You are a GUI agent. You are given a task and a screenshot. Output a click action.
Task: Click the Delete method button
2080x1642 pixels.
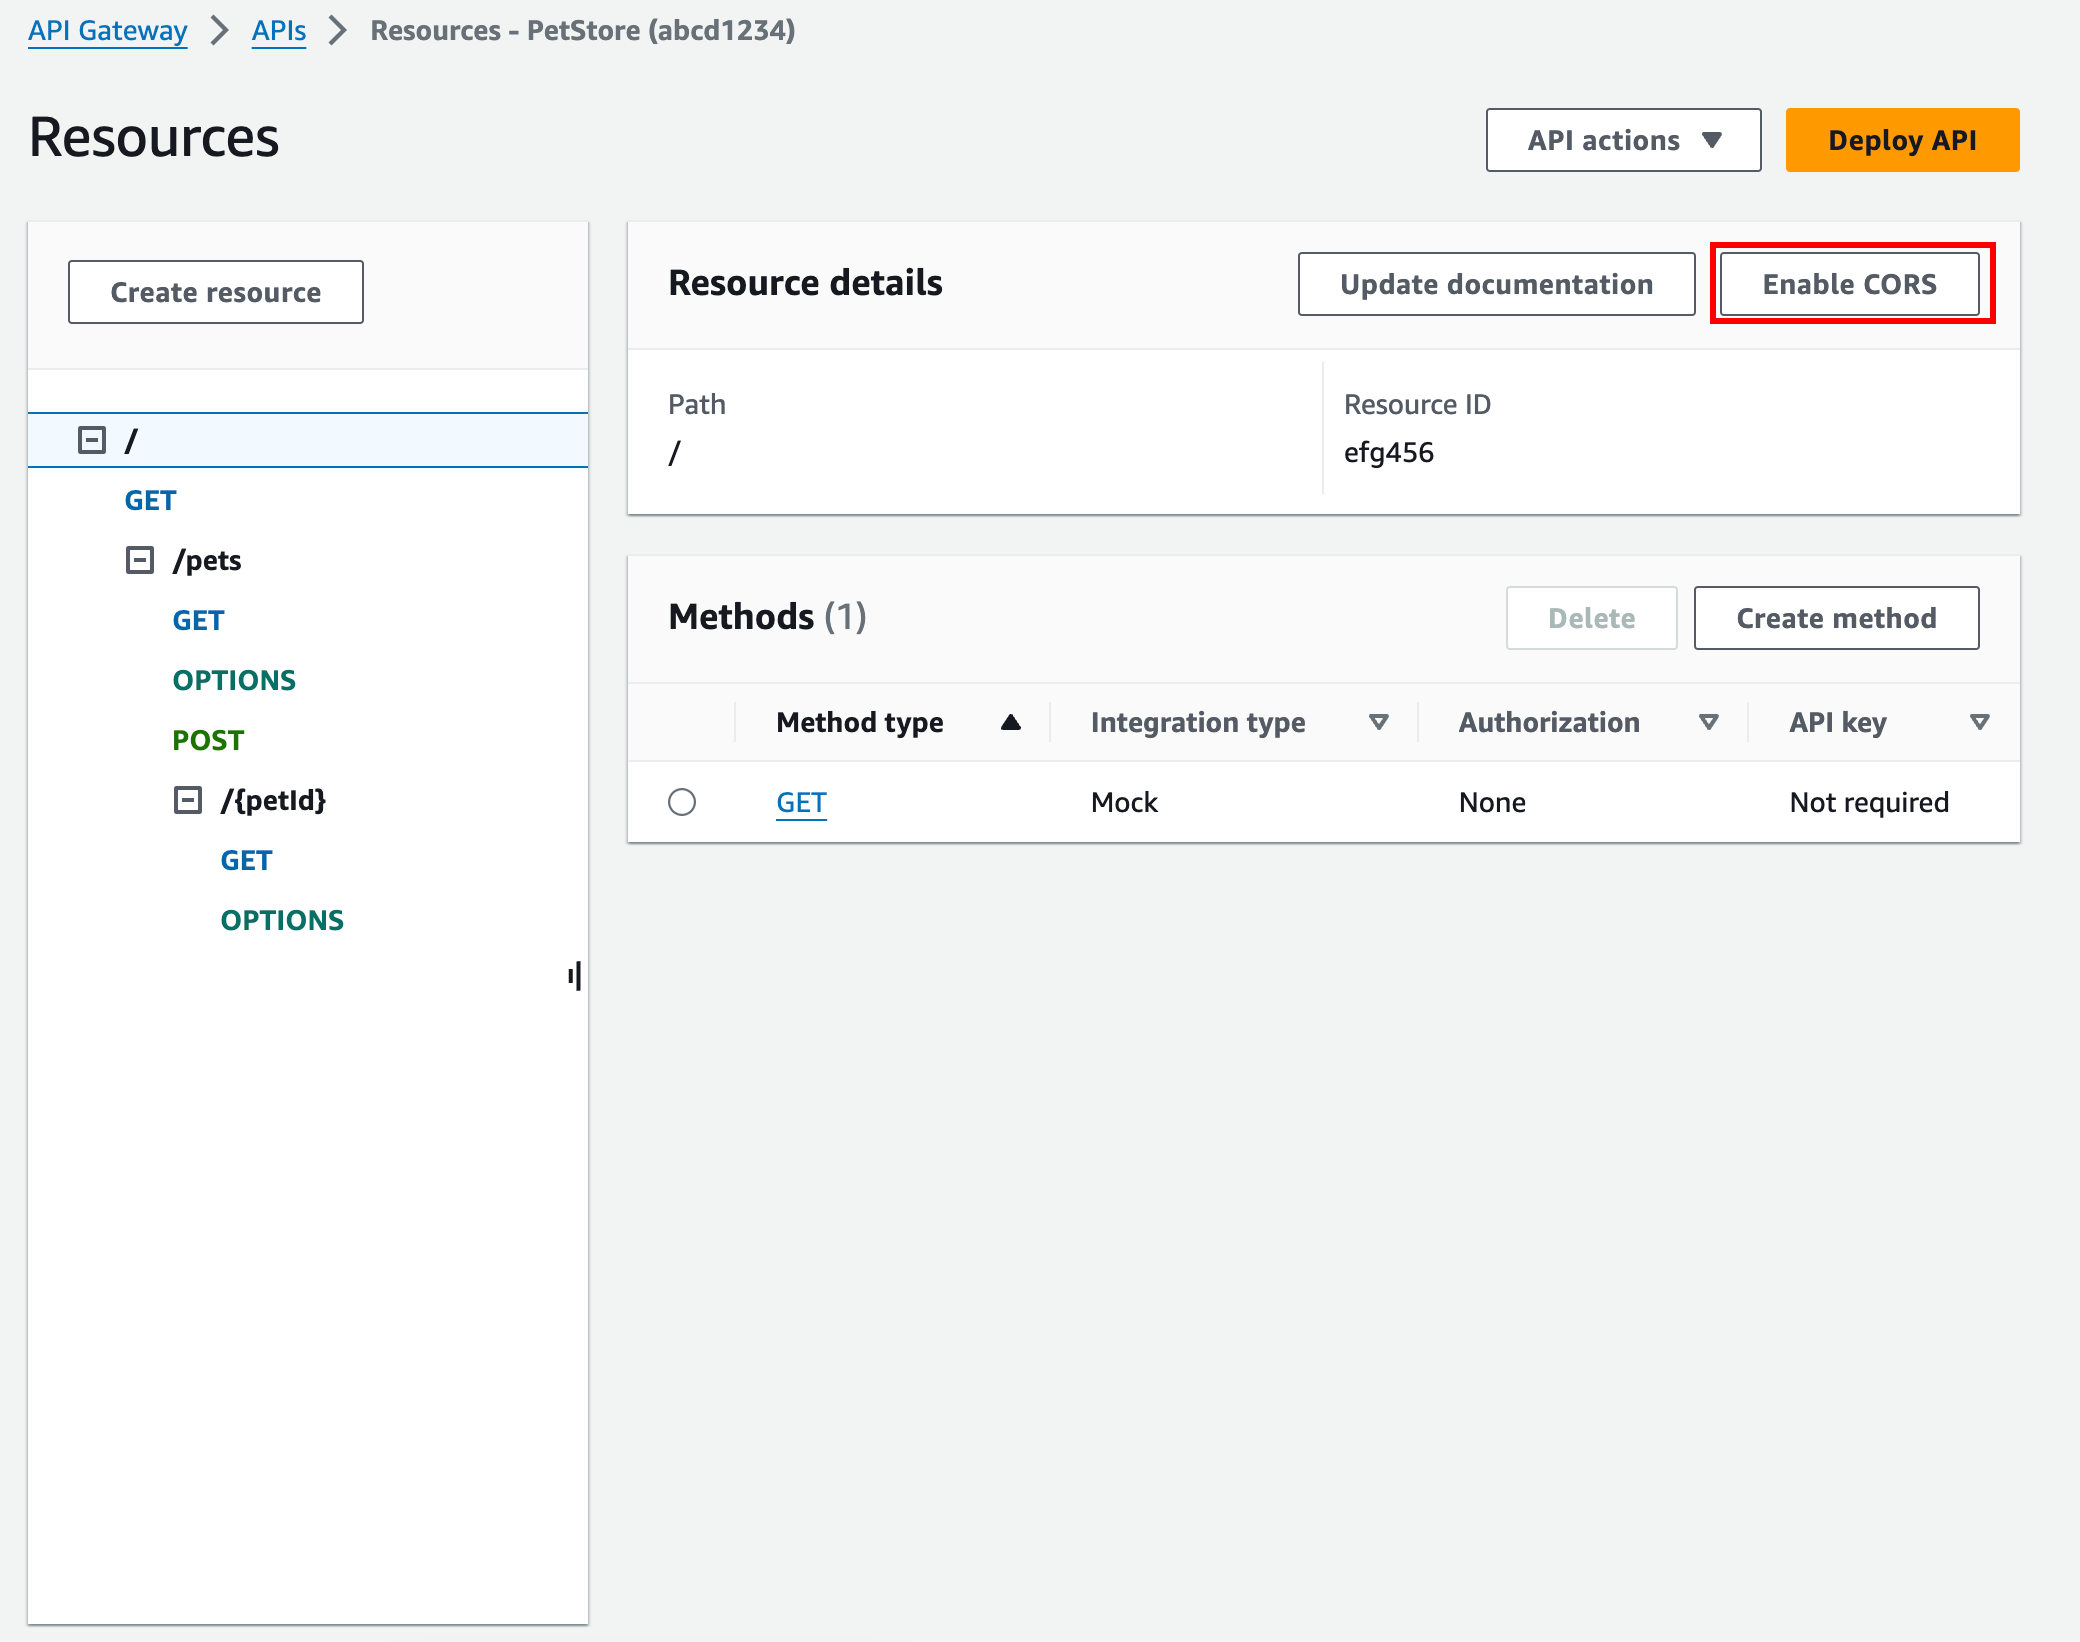(1589, 618)
